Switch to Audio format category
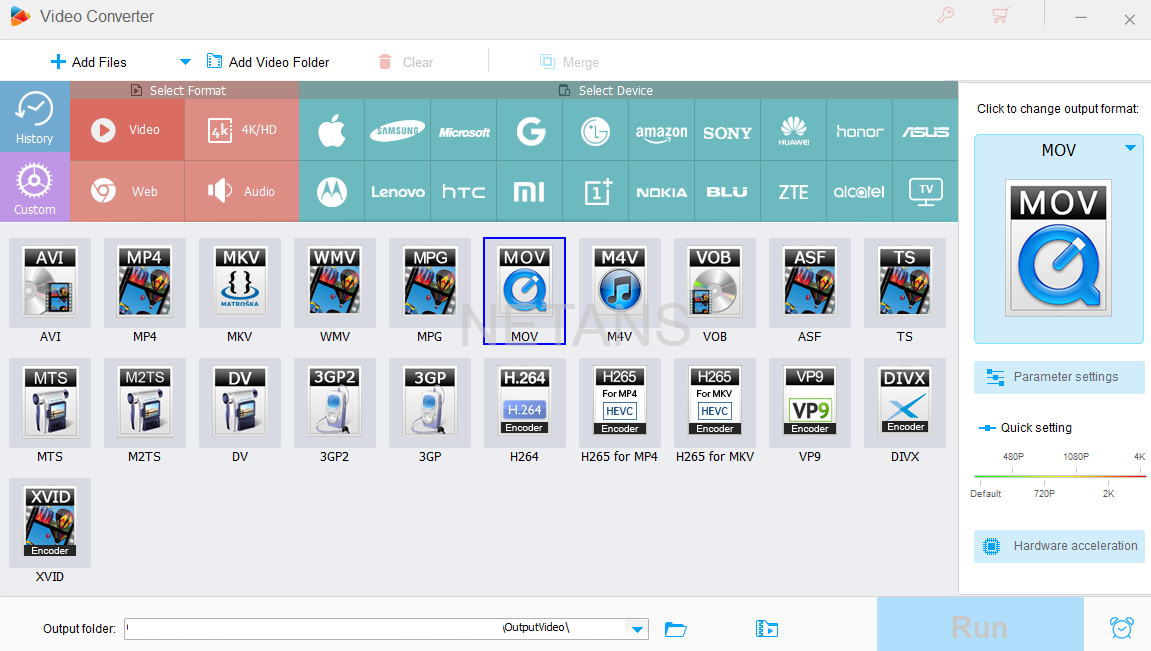 coord(242,191)
